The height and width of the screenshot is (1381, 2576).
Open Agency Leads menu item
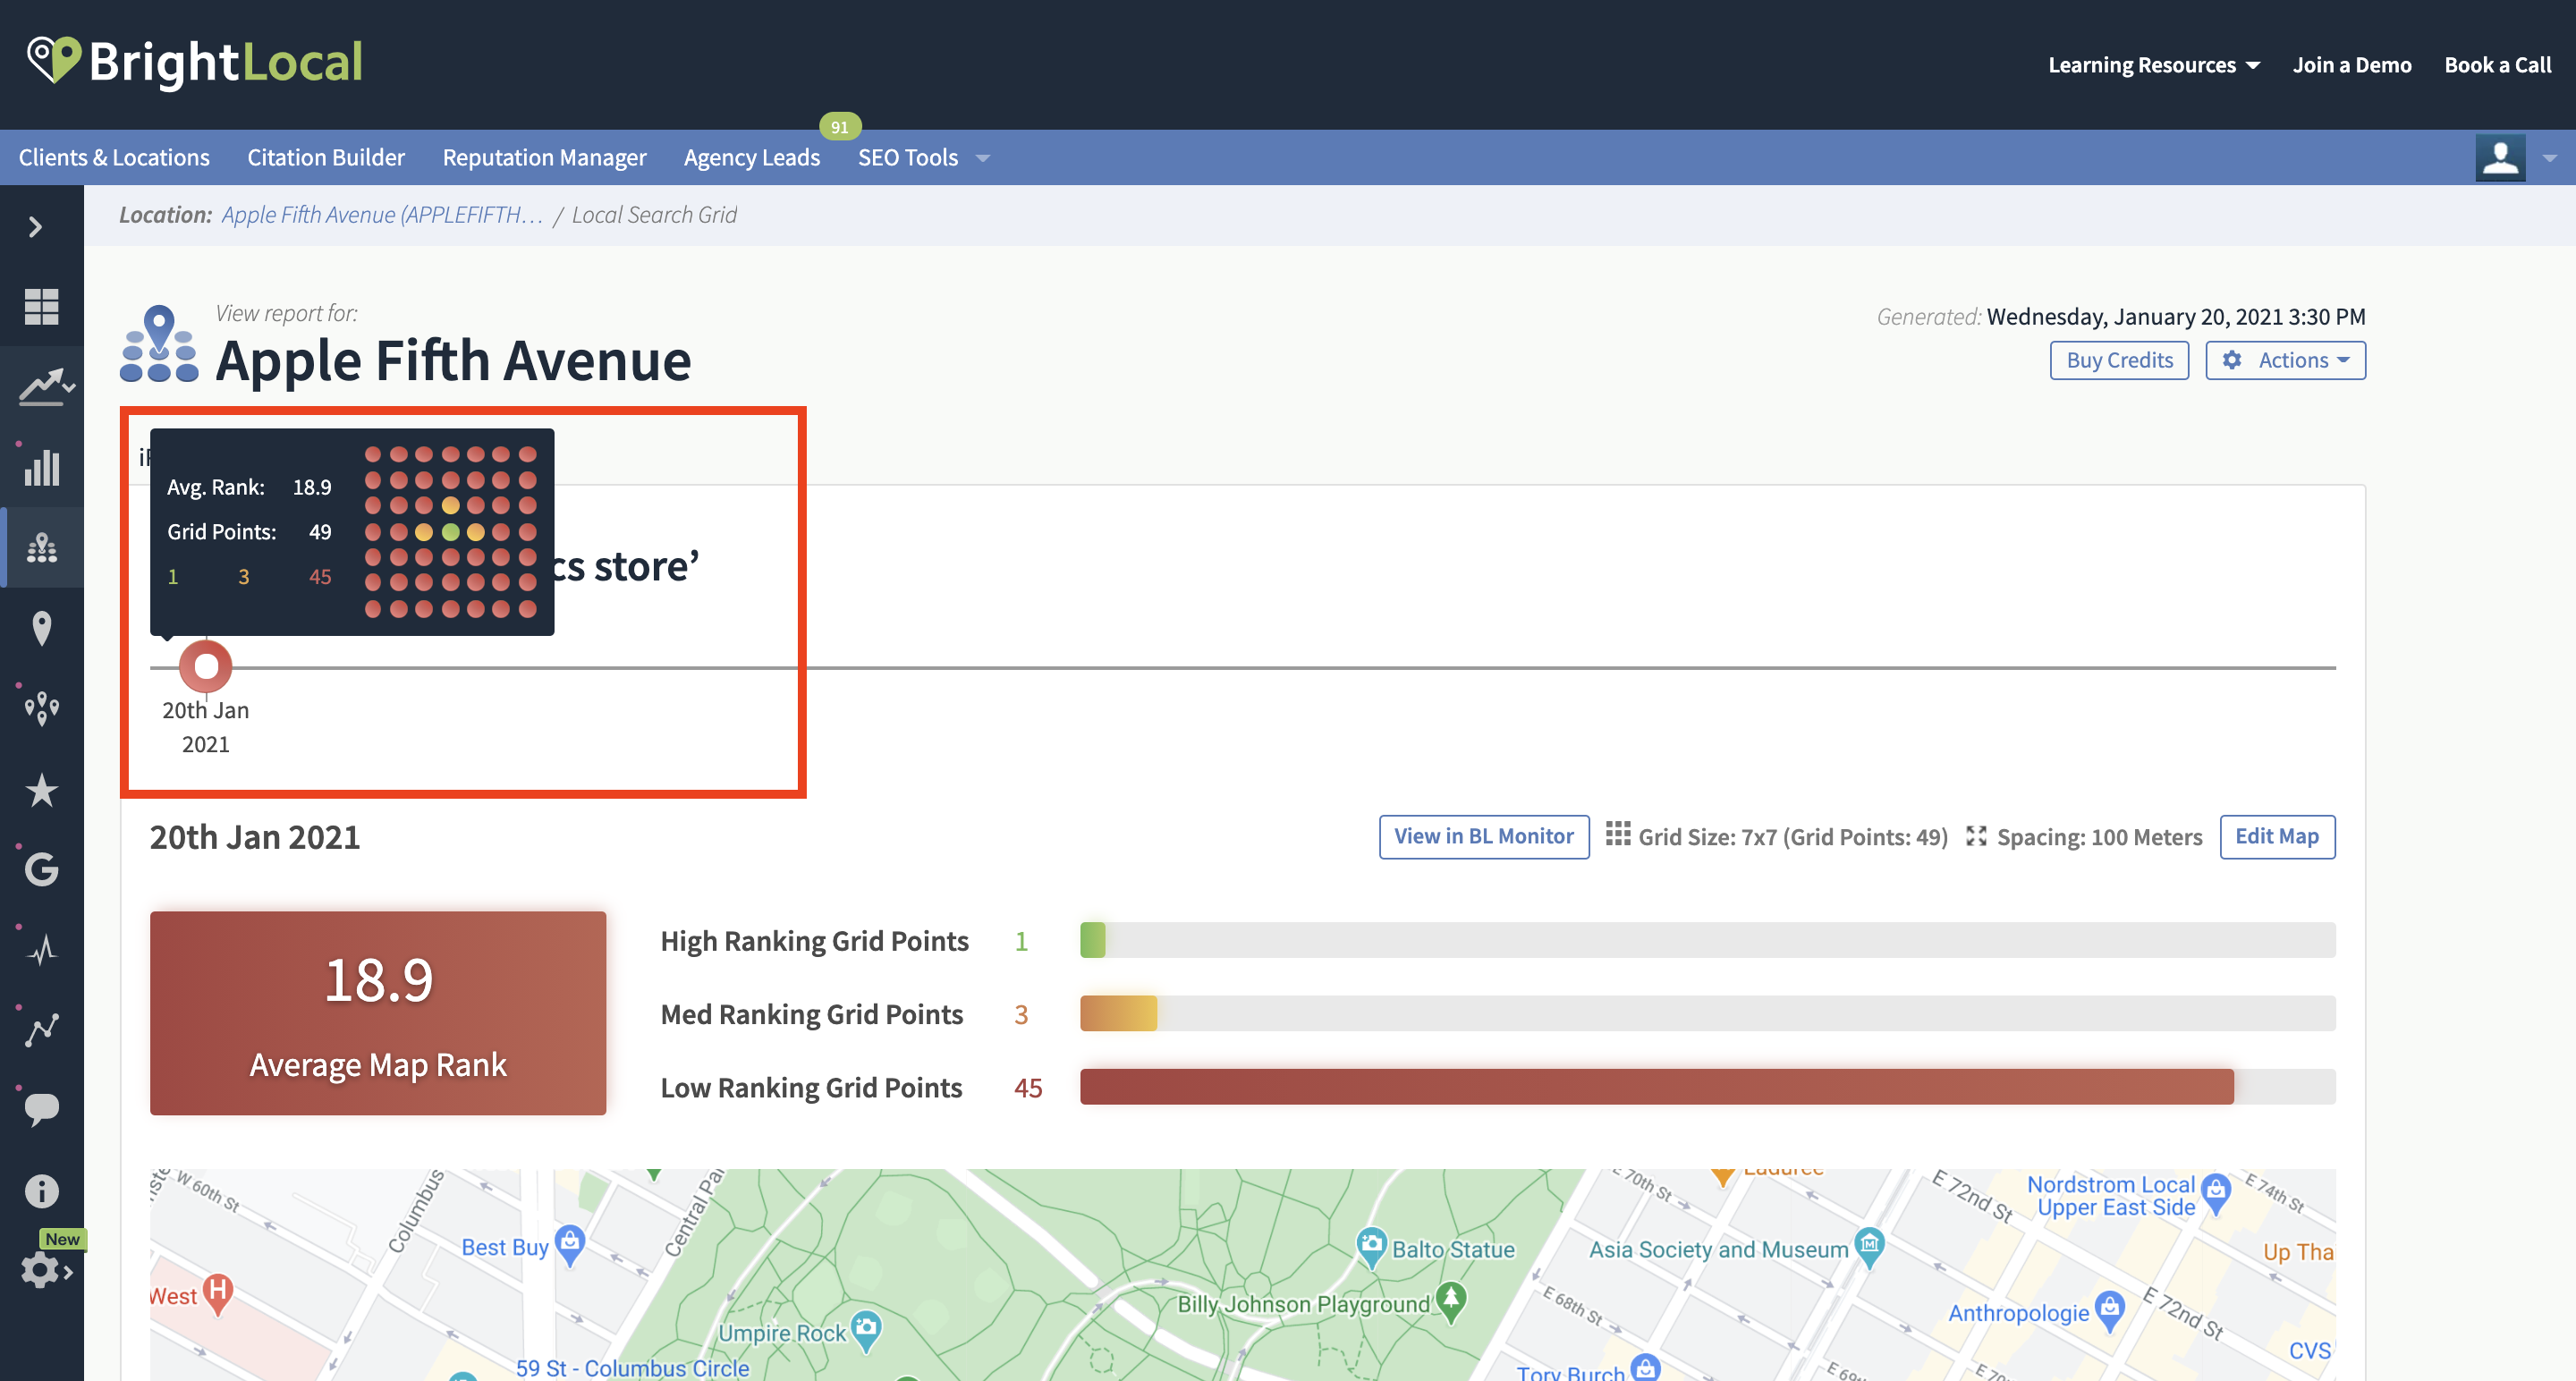(x=751, y=157)
